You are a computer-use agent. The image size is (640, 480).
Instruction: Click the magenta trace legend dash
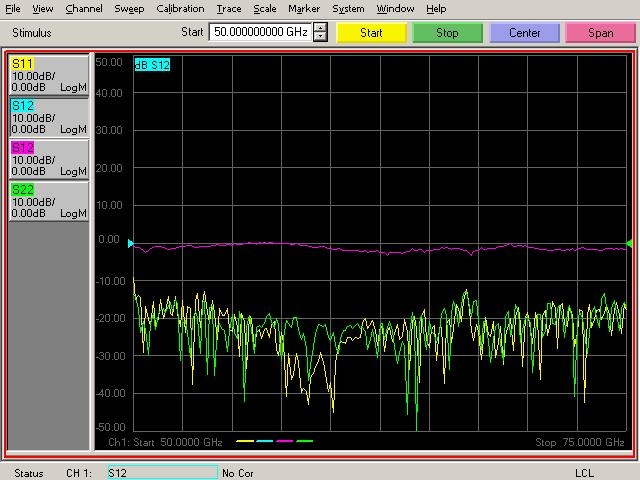tap(285, 441)
